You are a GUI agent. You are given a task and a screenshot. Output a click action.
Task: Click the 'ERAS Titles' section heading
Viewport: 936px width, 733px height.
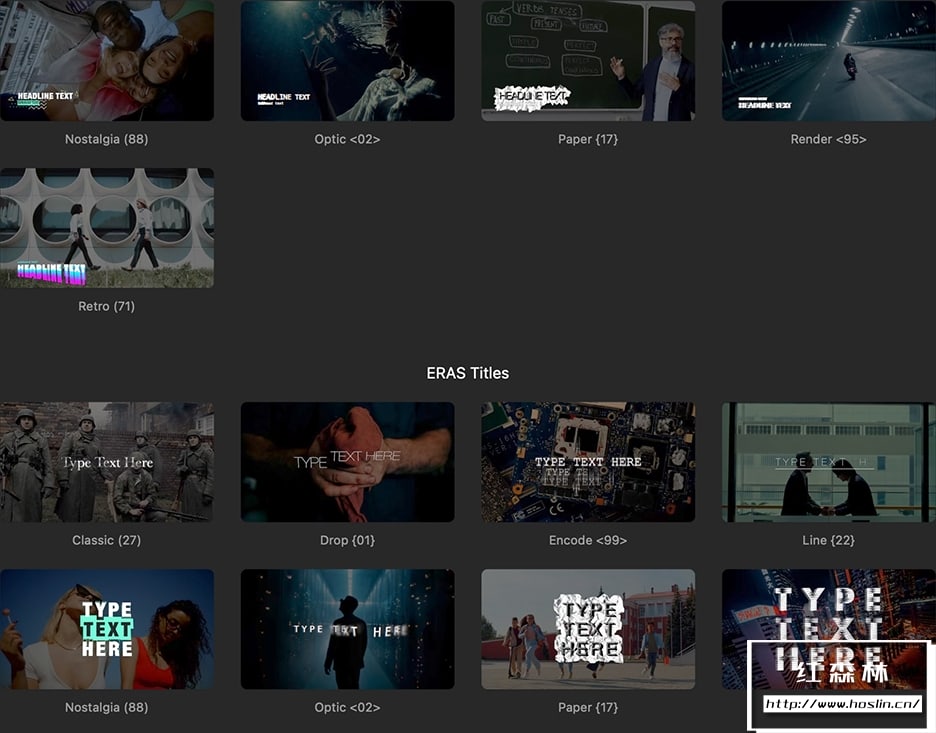pos(468,373)
